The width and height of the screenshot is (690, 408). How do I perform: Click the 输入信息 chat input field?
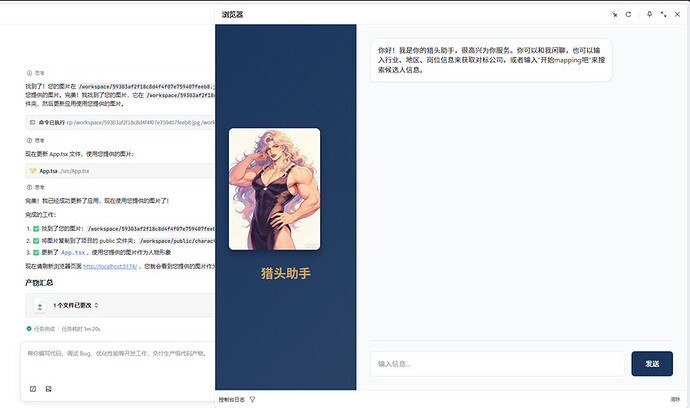(497, 364)
